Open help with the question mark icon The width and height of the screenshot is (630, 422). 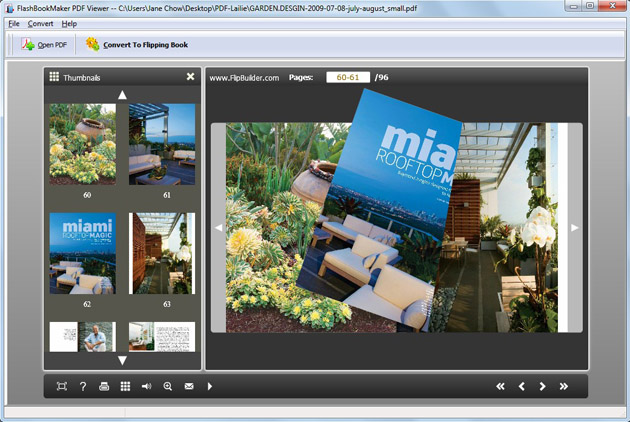(83, 386)
